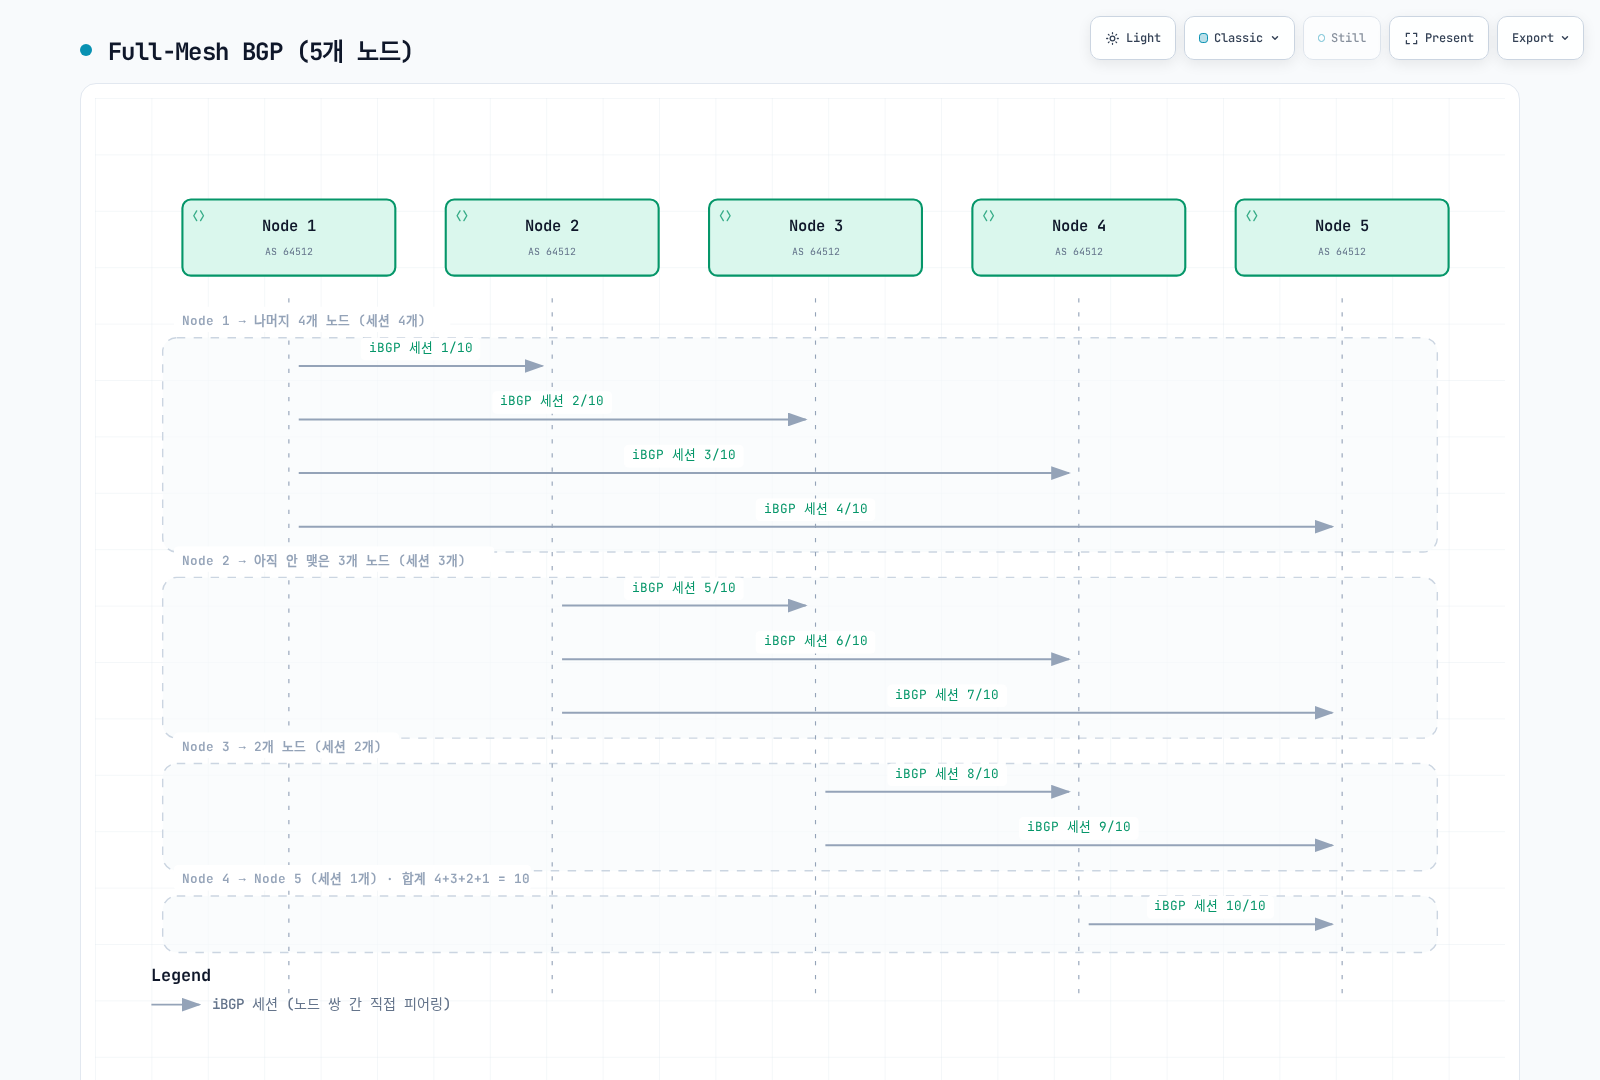1600x1080 pixels.
Task: Select the iBGP 세션 1/10 message label
Action: 421,348
